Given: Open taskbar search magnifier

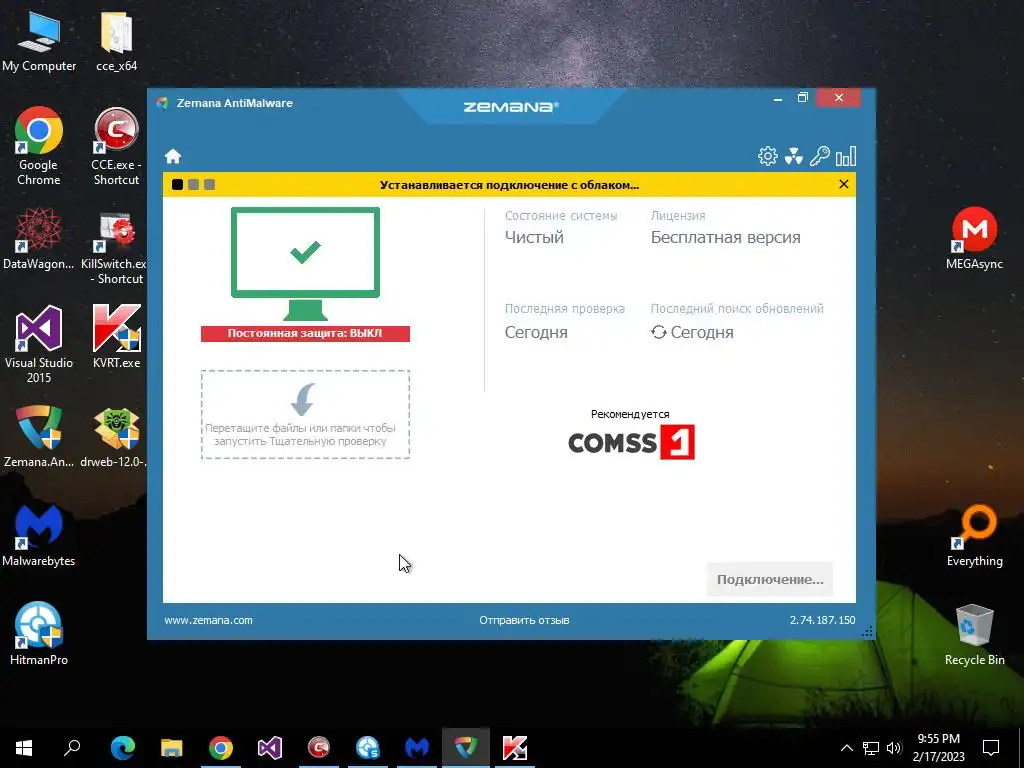Looking at the screenshot, I should [x=72, y=748].
